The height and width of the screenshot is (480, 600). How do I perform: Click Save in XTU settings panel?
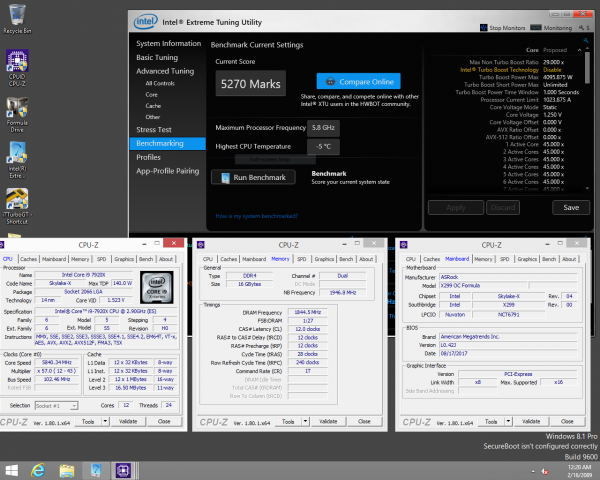click(571, 207)
